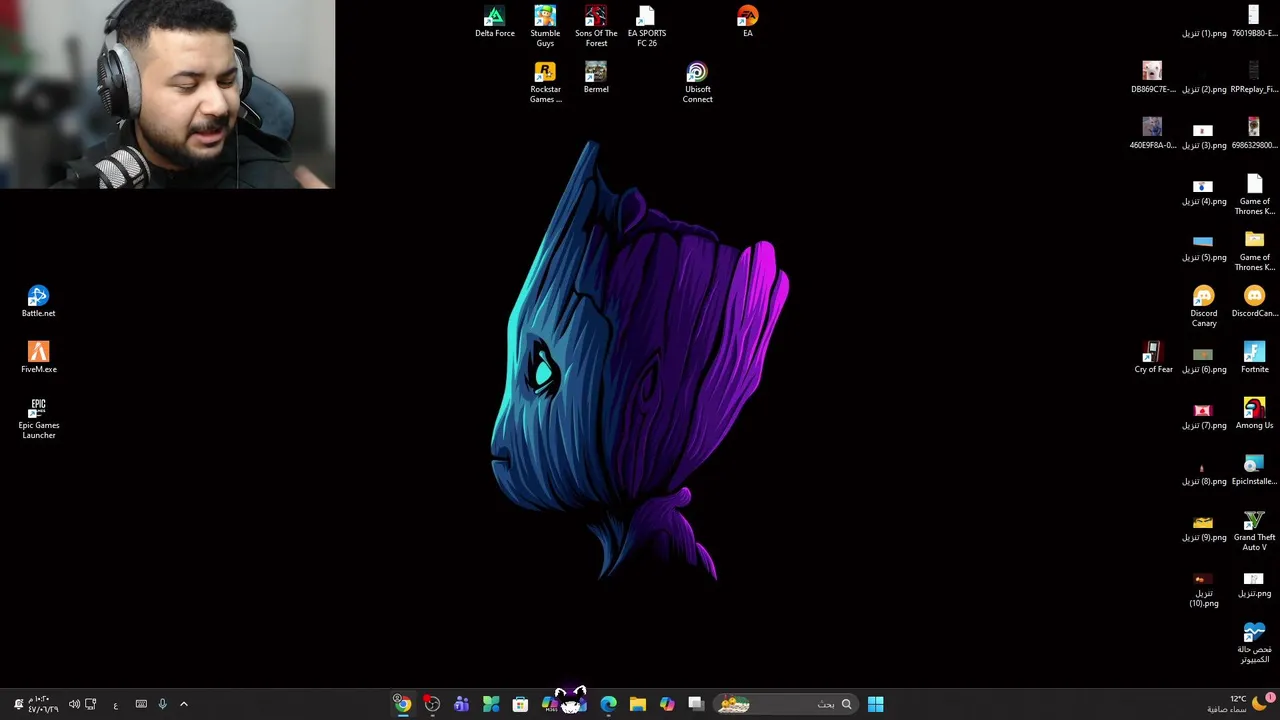Open the Ubisoft Connect shortcut
The height and width of the screenshot is (720, 1280).
point(697,83)
